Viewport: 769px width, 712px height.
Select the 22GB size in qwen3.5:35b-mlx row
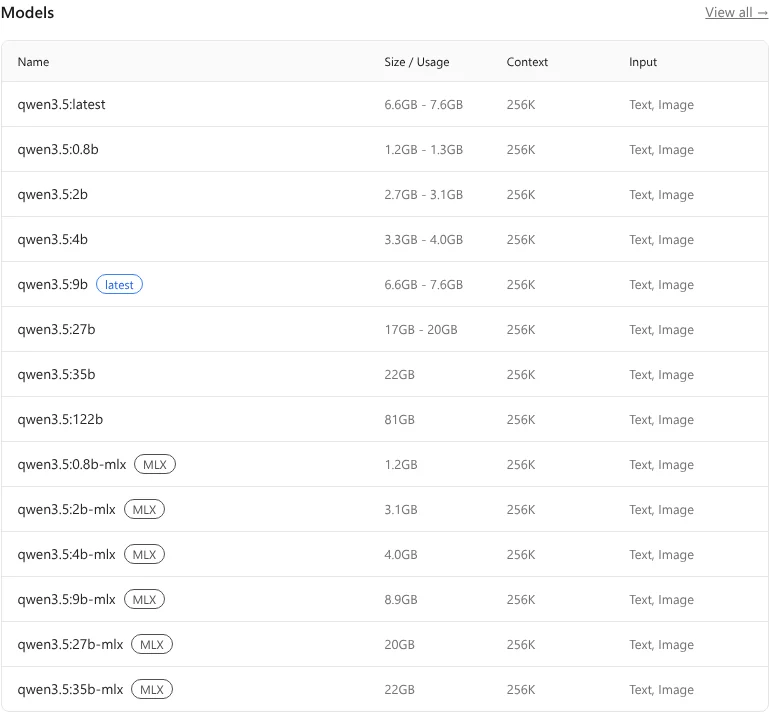(400, 689)
